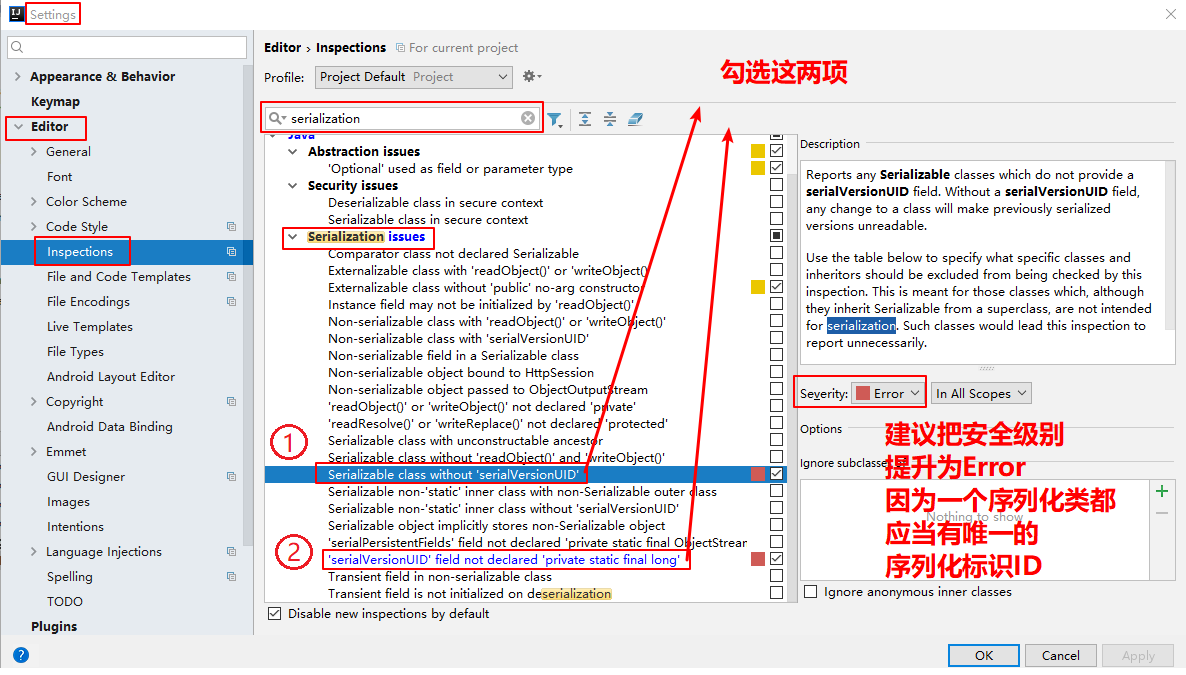Clear the serialization search text
Image resolution: width=1186 pixels, height=675 pixels.
[528, 118]
